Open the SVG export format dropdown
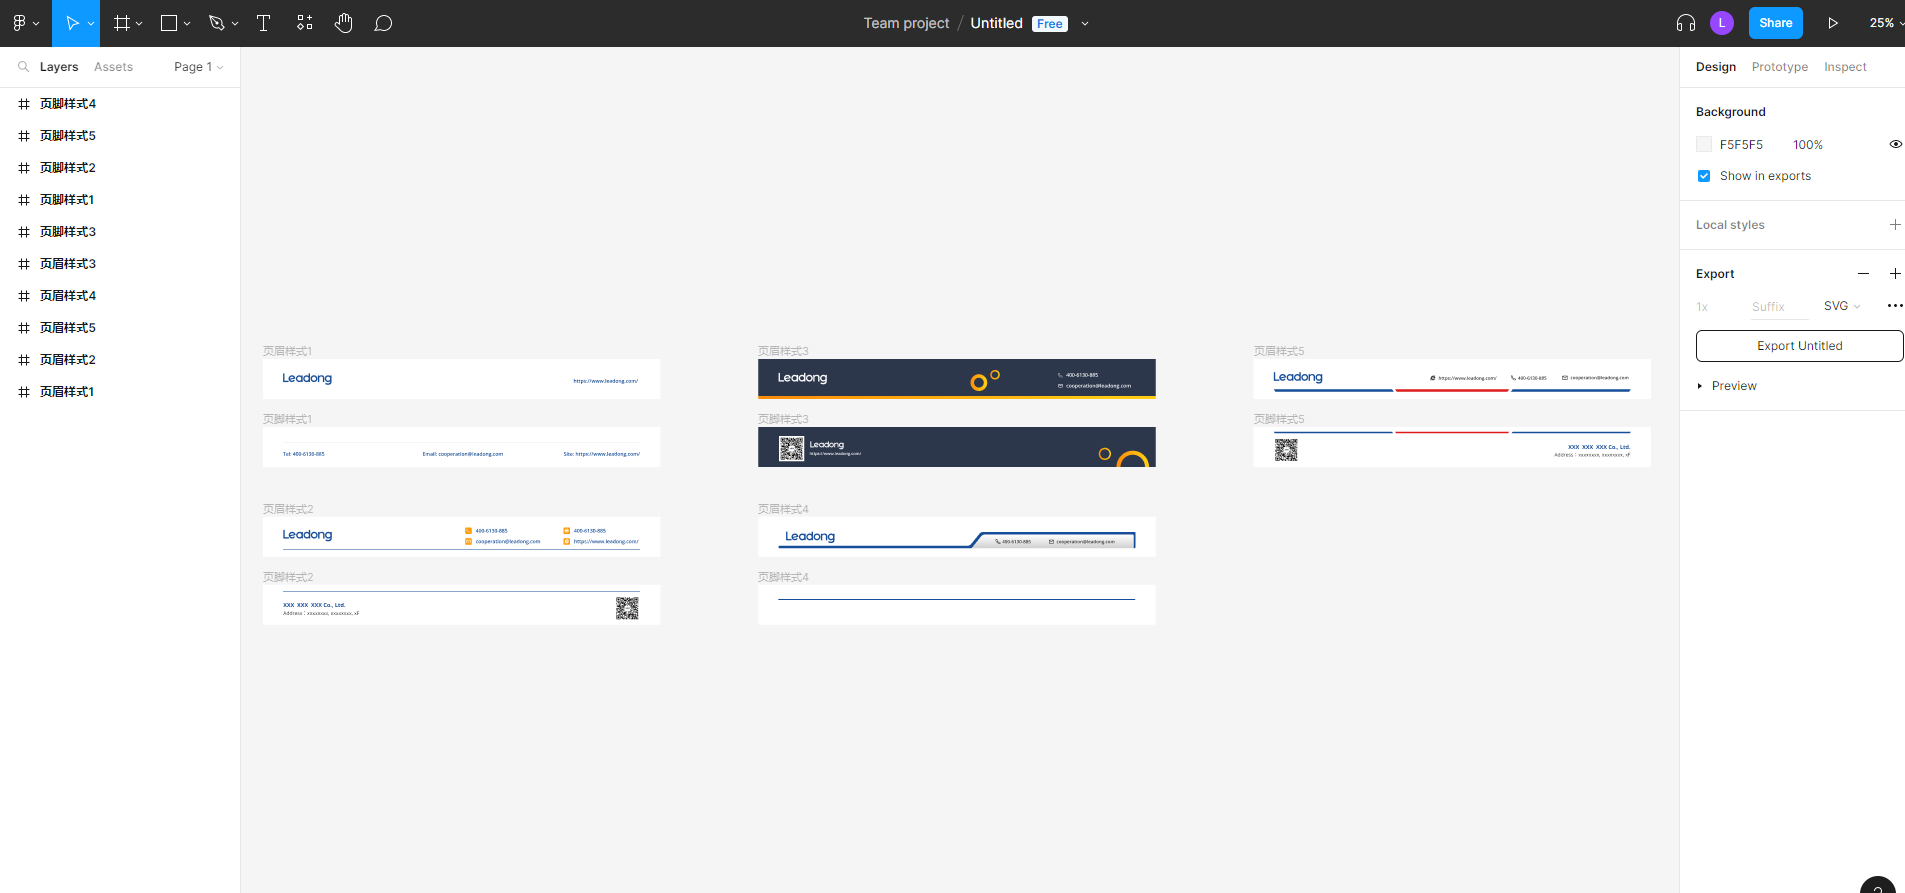Screen dimensions: 1905x893 pos(1841,306)
